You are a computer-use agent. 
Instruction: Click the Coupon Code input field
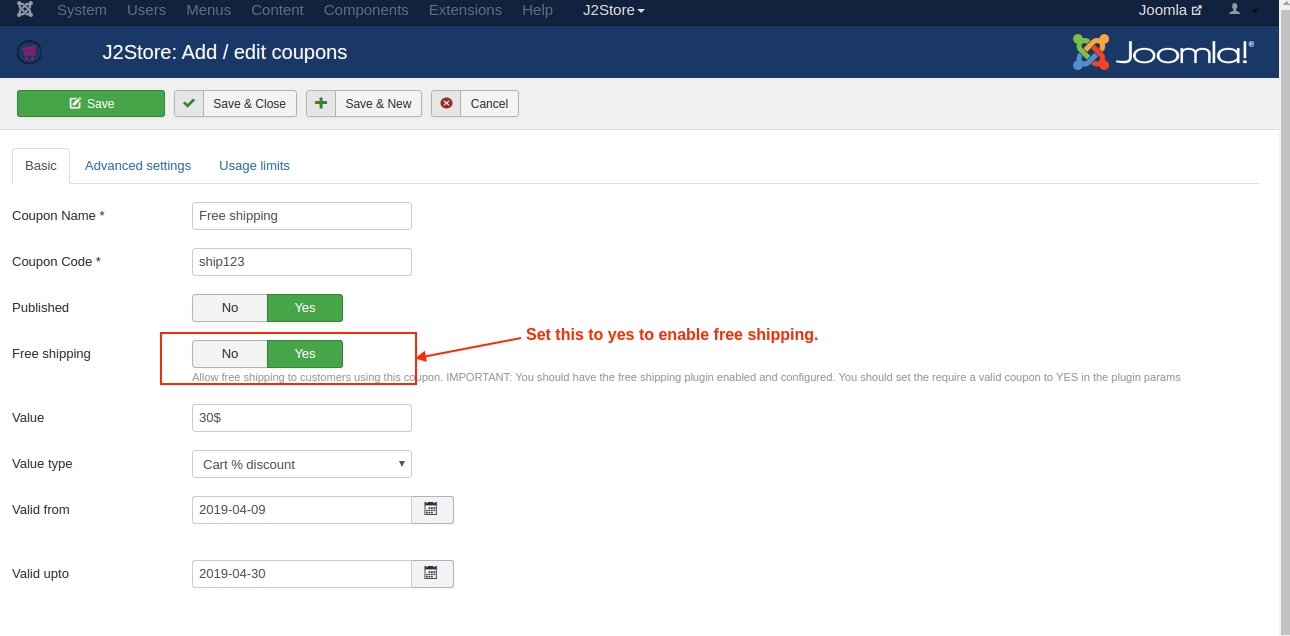pos(301,262)
